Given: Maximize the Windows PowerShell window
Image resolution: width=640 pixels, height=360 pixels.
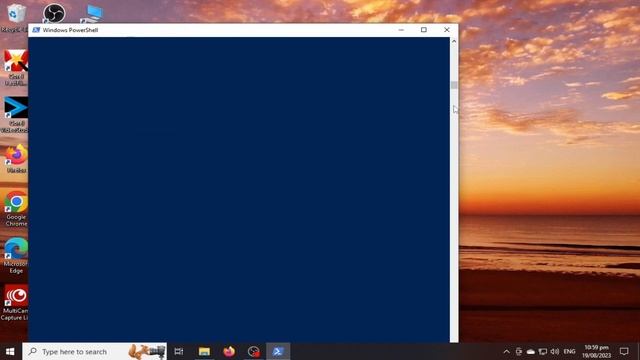Looking at the screenshot, I should point(424,30).
